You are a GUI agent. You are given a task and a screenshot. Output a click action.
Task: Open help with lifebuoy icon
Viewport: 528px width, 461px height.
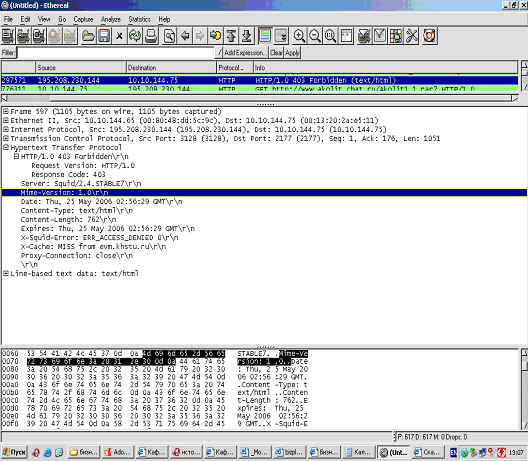[x=429, y=36]
